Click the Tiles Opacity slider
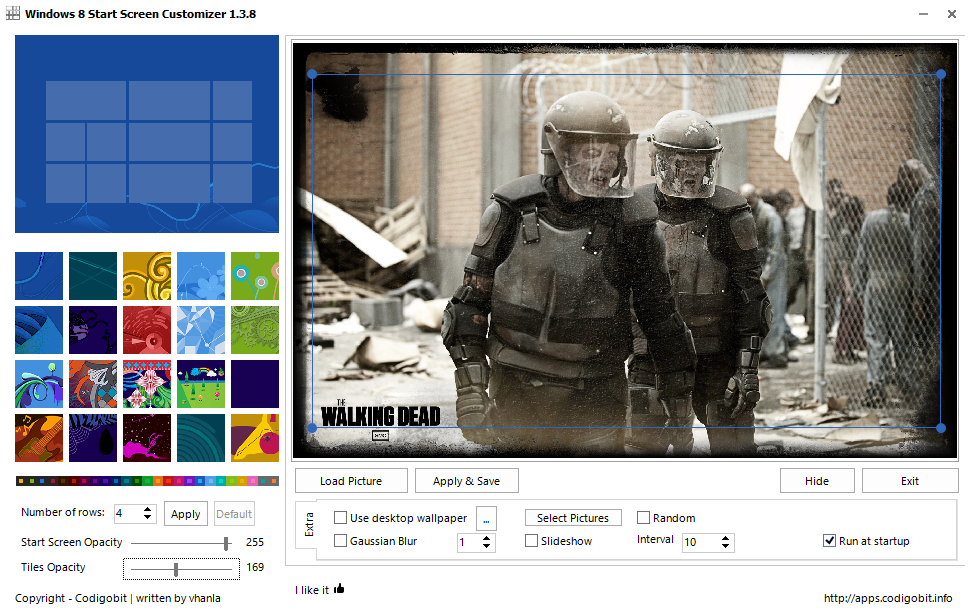Image resolution: width=972 pixels, height=611 pixels. [x=181, y=569]
